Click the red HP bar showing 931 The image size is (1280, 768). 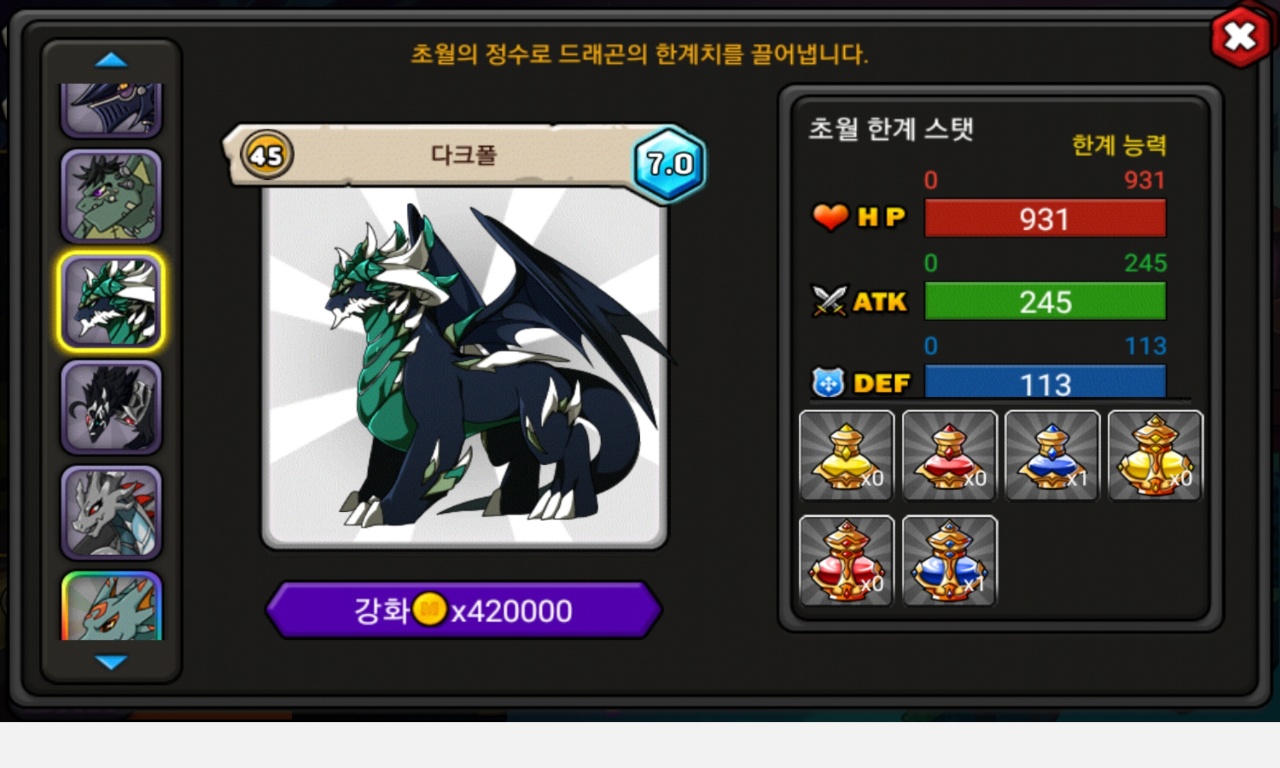pos(1045,218)
